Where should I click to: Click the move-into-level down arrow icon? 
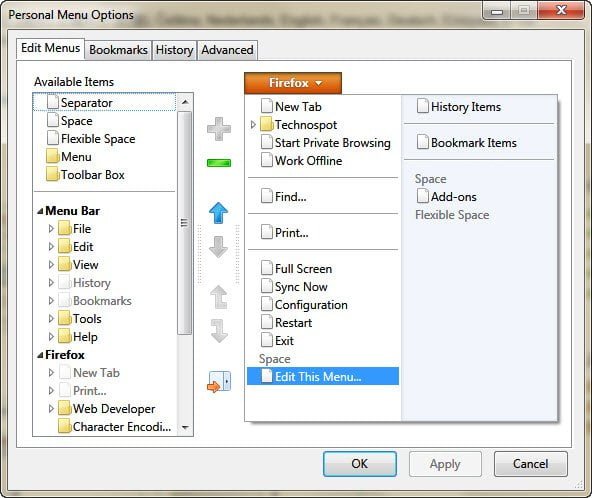[219, 331]
